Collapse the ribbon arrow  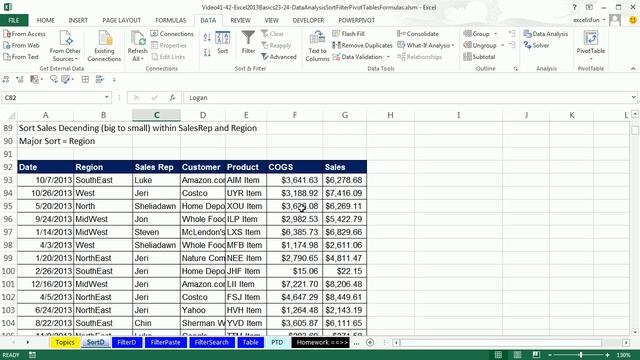click(x=633, y=69)
